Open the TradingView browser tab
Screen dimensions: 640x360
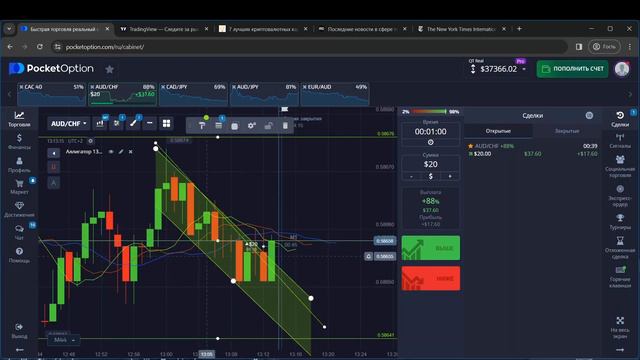tap(164, 29)
